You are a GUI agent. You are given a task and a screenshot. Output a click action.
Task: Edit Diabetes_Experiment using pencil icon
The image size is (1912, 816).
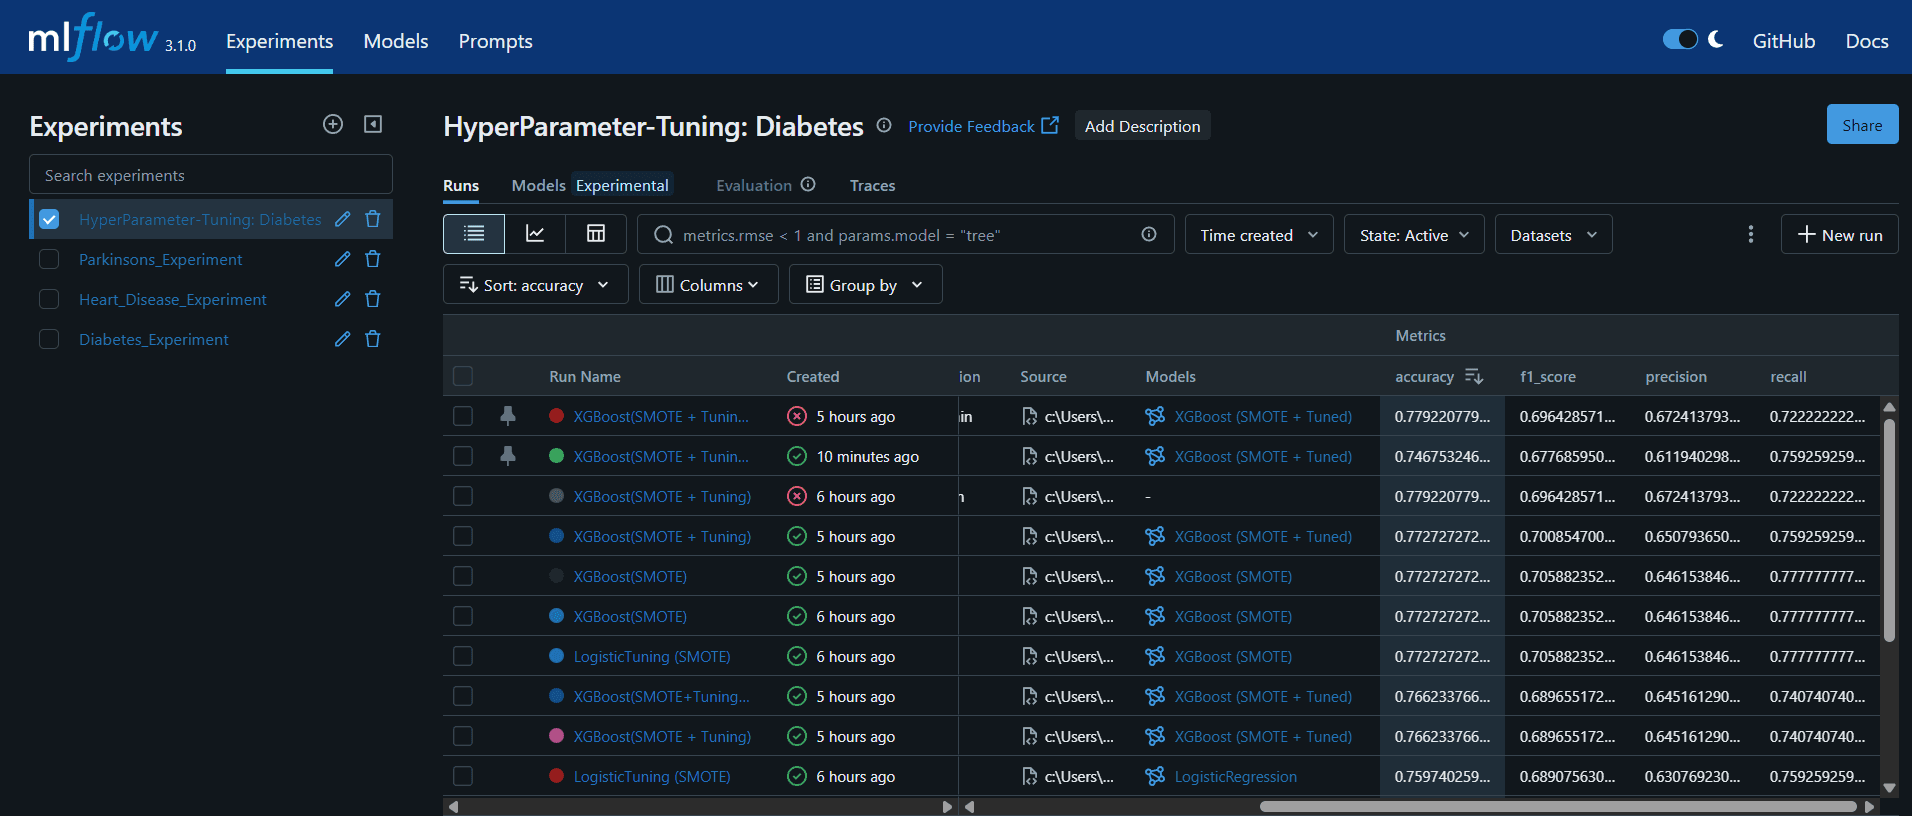click(343, 339)
